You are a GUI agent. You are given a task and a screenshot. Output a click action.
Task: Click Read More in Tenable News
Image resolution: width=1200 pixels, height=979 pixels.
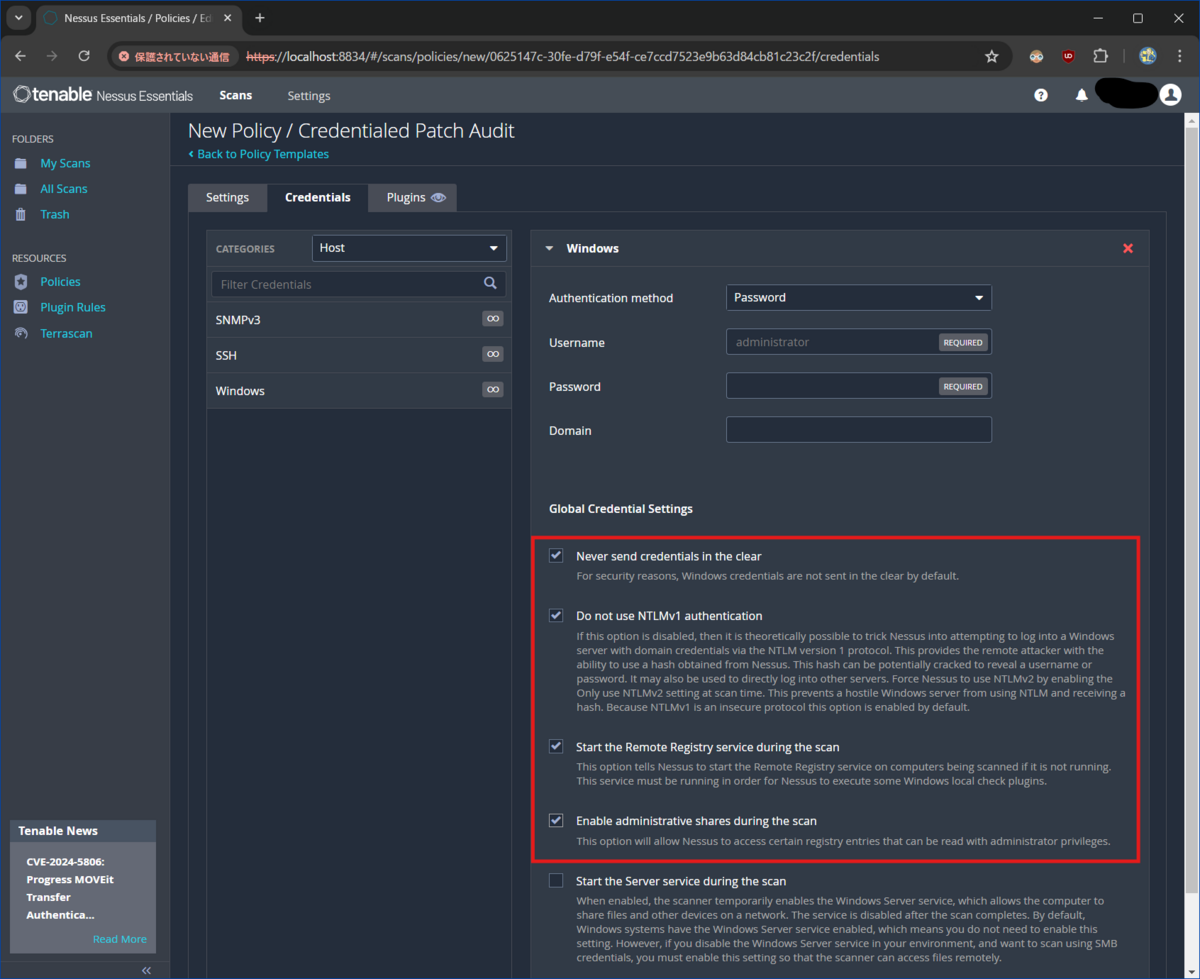tap(120, 939)
